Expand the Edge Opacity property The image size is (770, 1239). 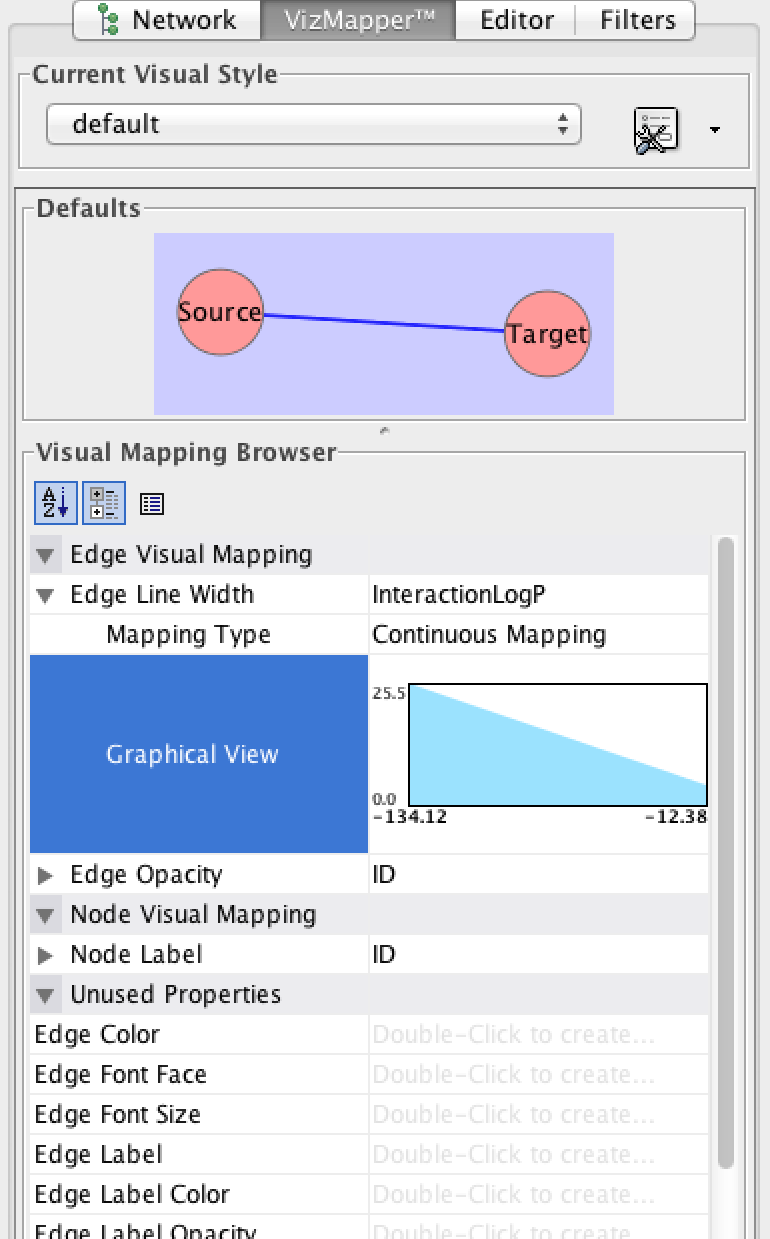point(45,875)
